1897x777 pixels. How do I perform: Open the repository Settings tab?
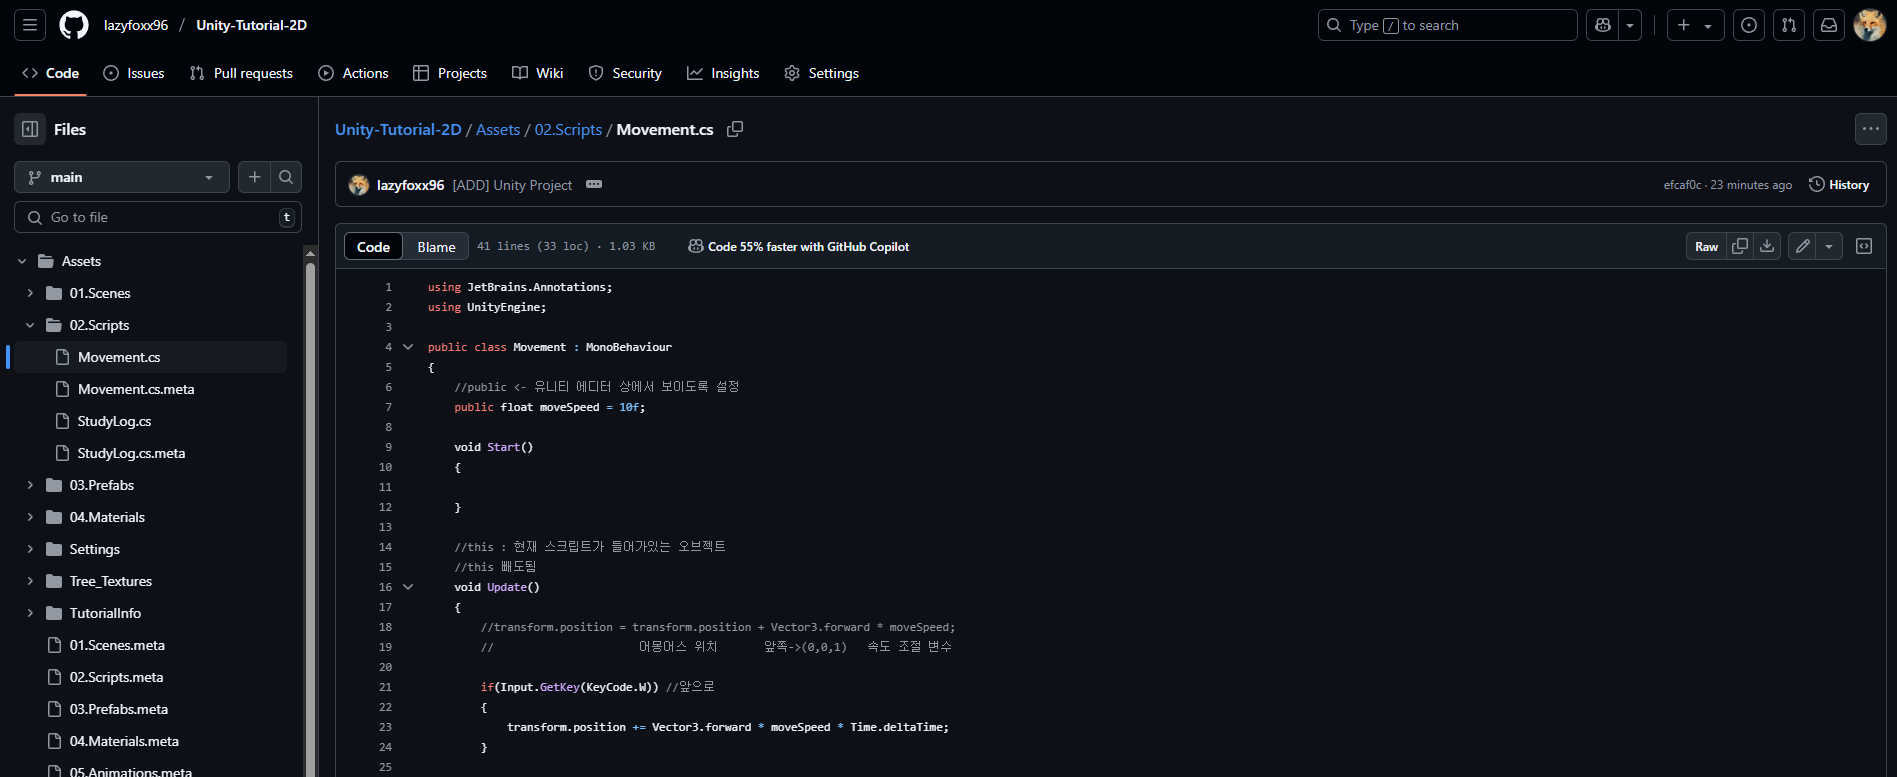(x=821, y=73)
